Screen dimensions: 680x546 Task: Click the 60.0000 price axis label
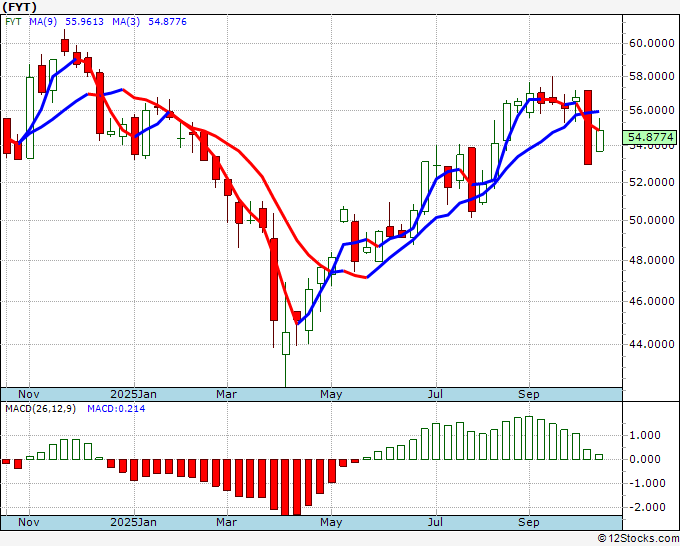pyautogui.click(x=652, y=43)
